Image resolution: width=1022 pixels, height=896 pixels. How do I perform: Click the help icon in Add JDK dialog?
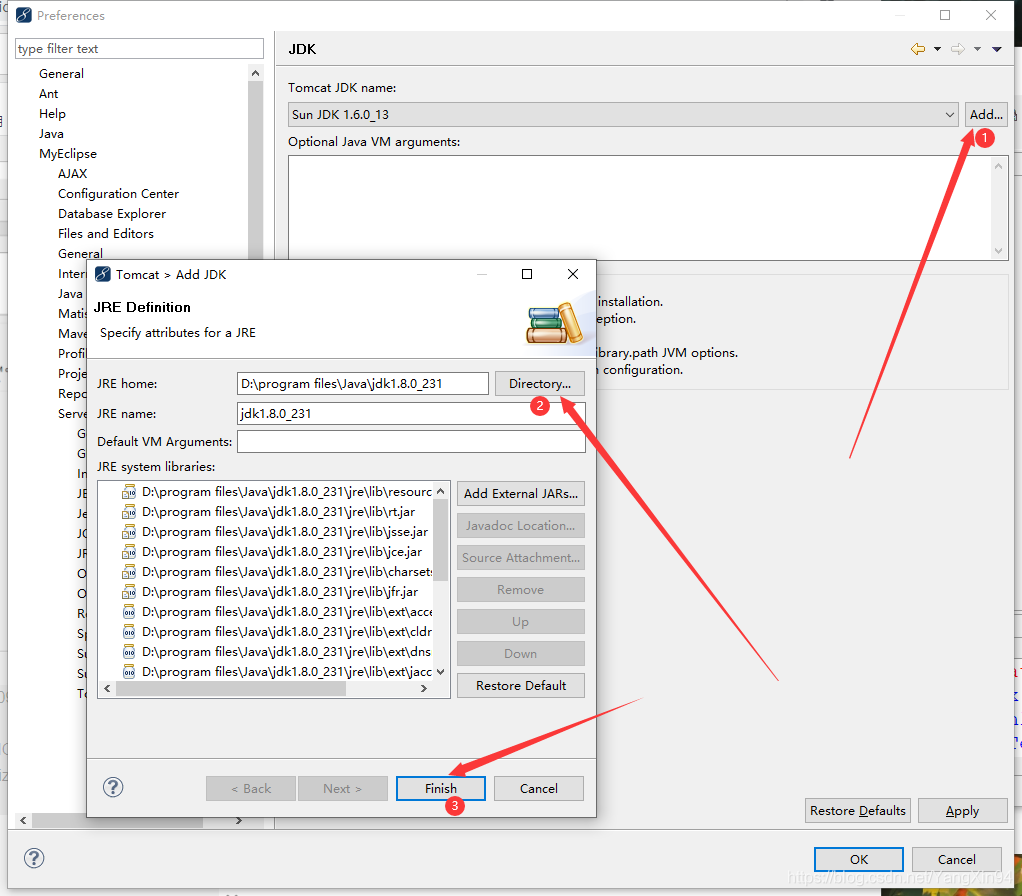tap(113, 787)
